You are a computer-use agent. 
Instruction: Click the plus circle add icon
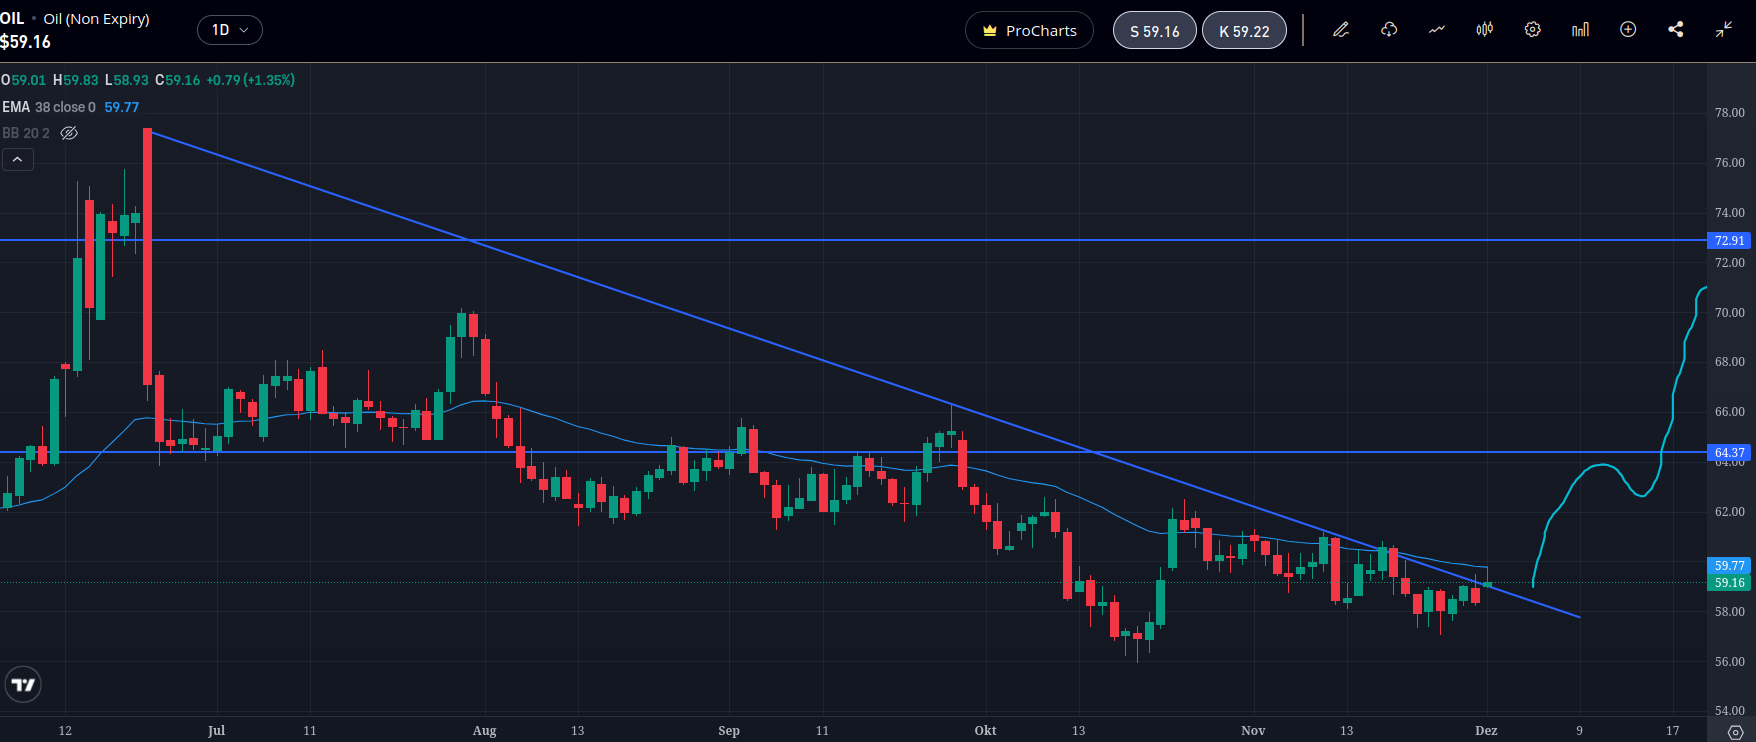coord(1628,30)
